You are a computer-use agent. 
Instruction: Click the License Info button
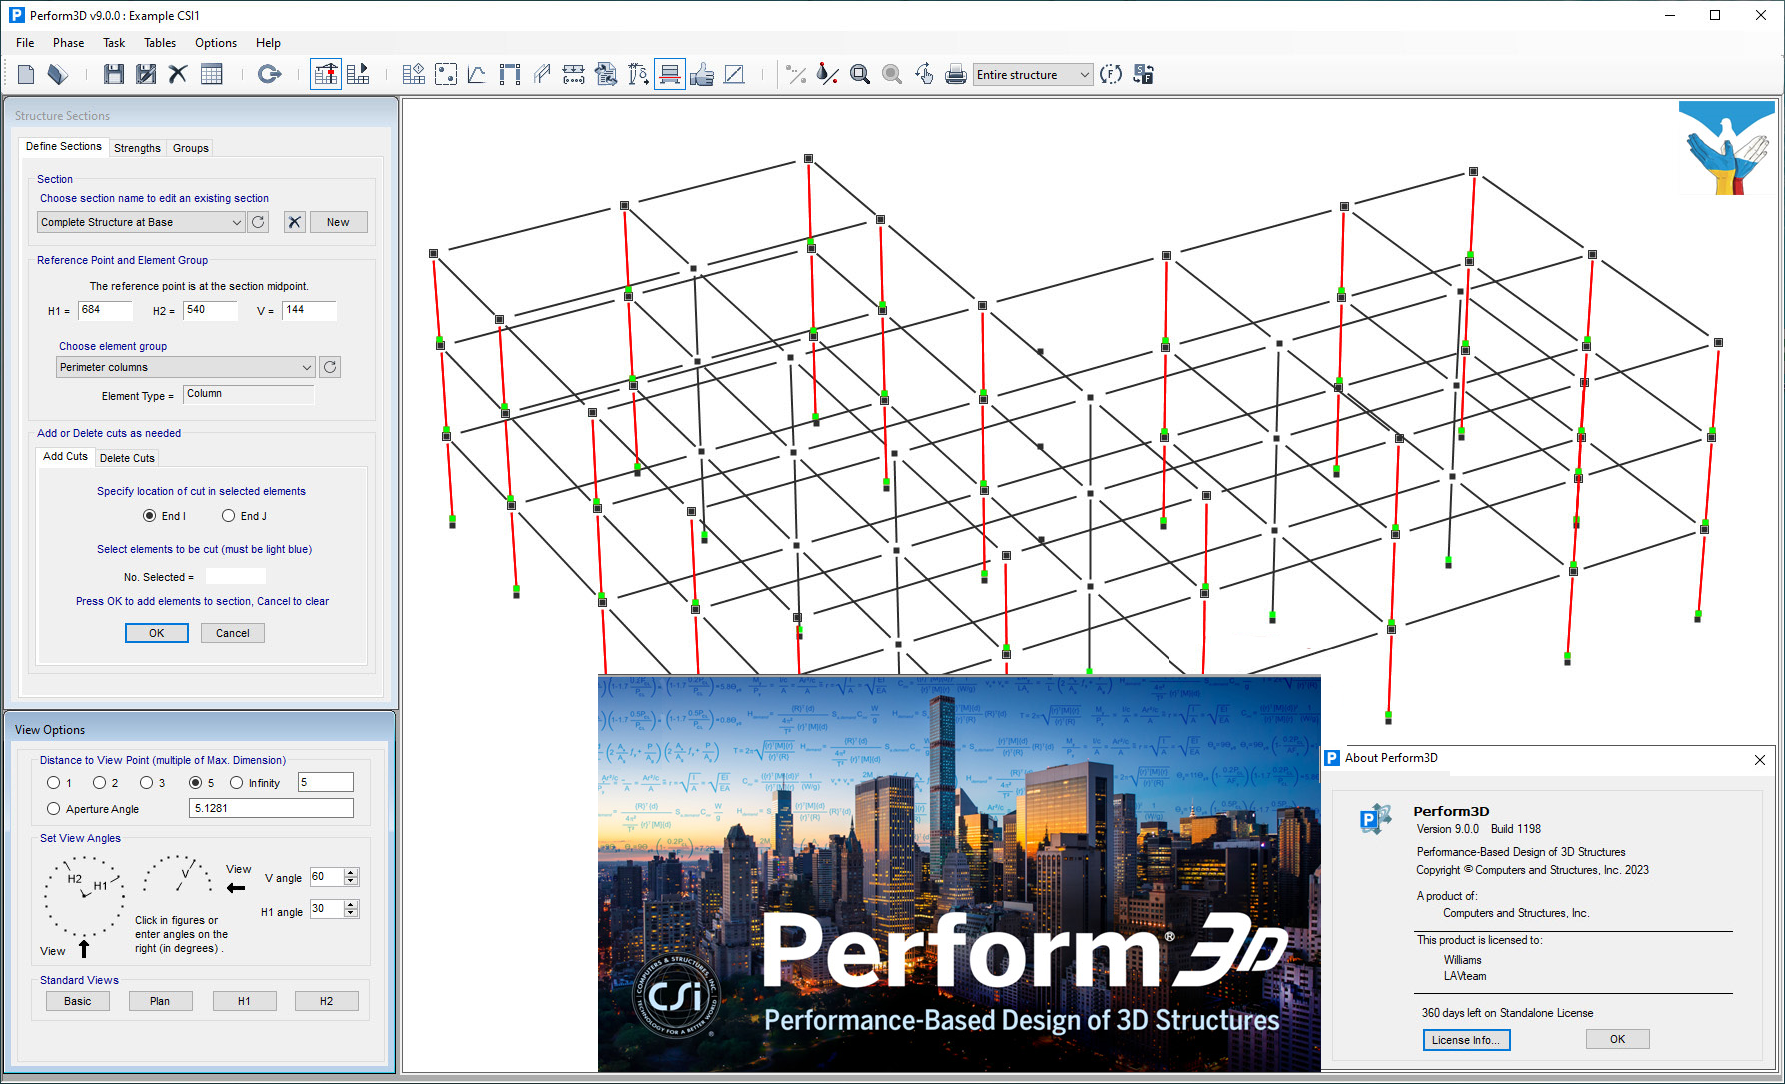1466,1040
